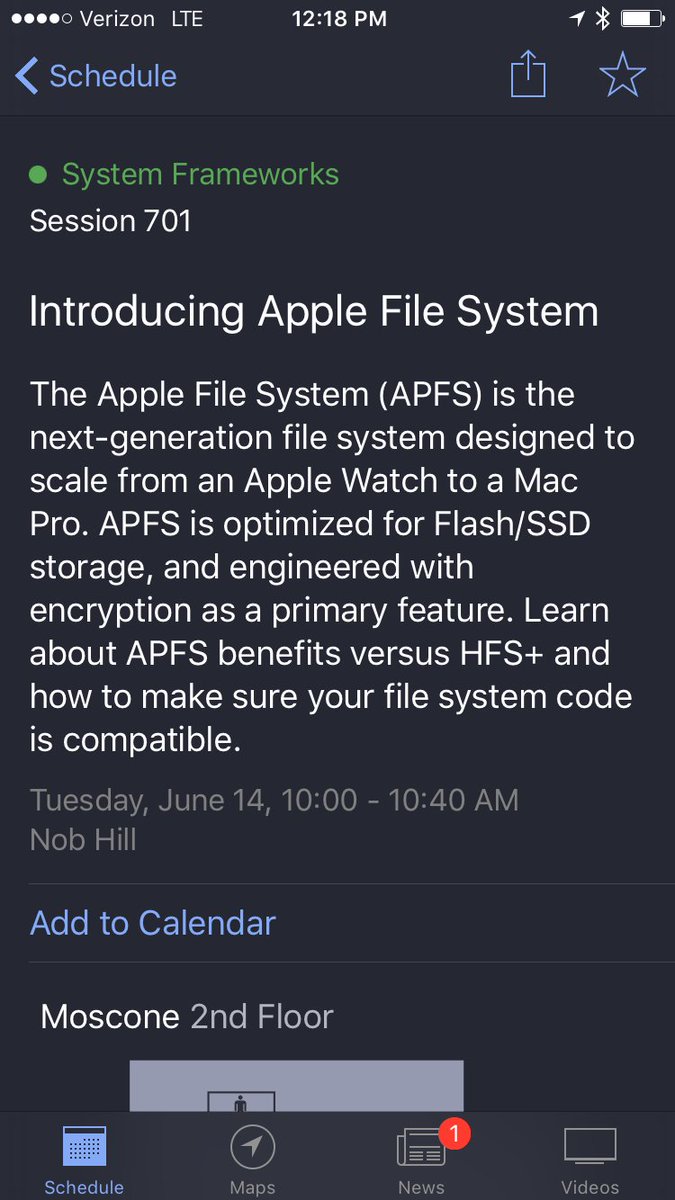The image size is (675, 1200).
Task: Tap the back chevron arrow
Action: (x=27, y=76)
